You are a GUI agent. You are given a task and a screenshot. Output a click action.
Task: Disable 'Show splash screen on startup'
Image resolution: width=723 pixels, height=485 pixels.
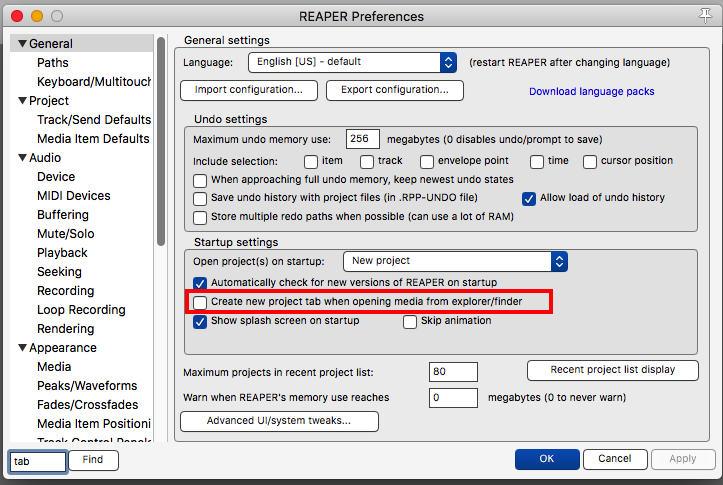point(200,321)
